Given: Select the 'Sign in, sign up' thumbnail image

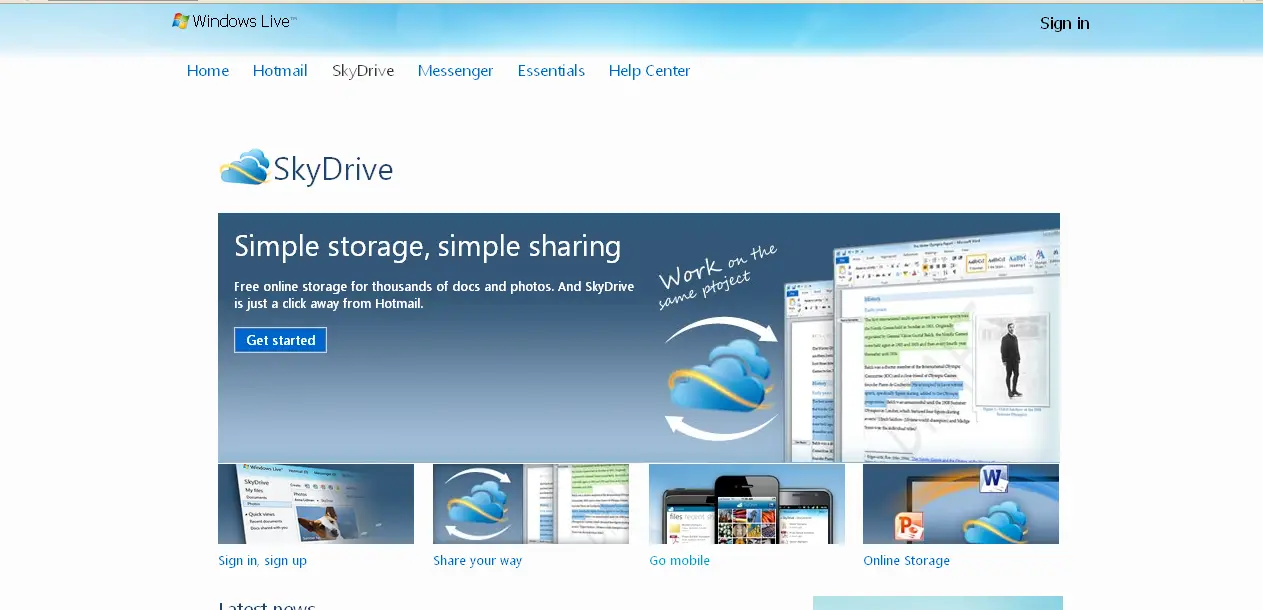Looking at the screenshot, I should coord(316,504).
